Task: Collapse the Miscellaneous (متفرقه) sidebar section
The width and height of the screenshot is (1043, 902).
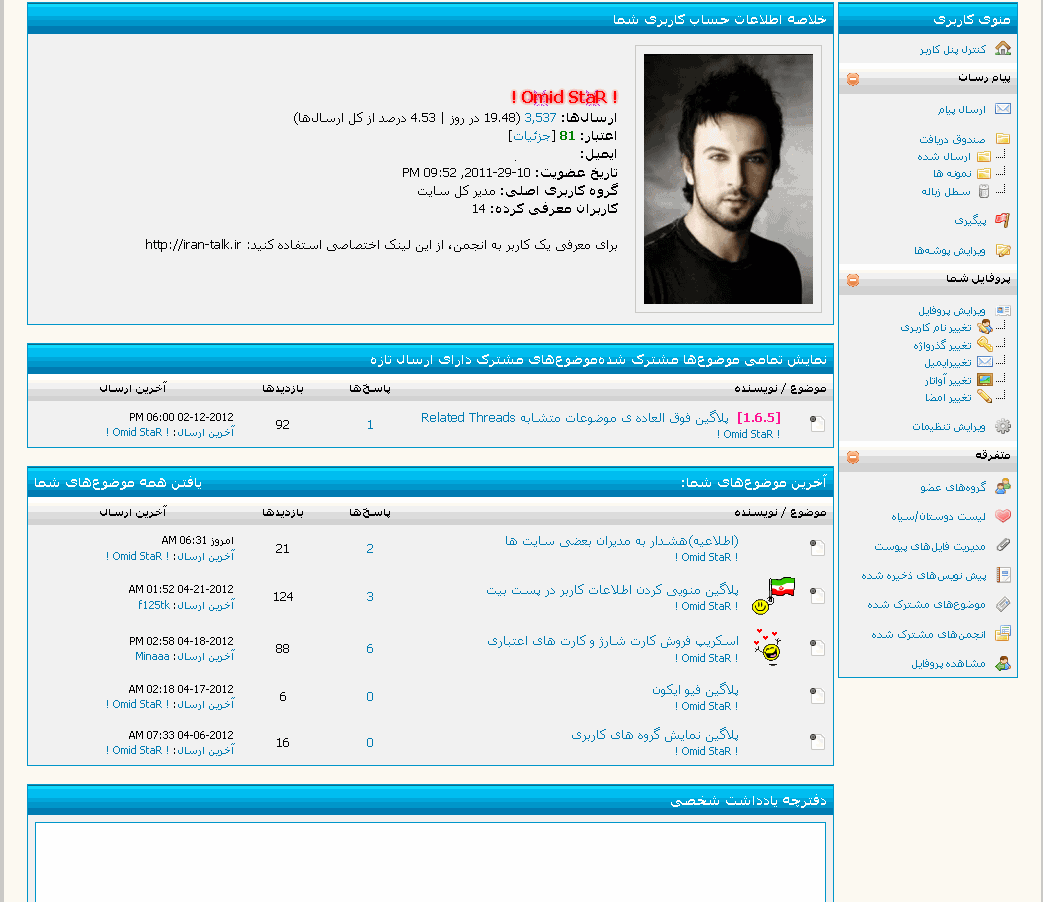Action: 852,457
